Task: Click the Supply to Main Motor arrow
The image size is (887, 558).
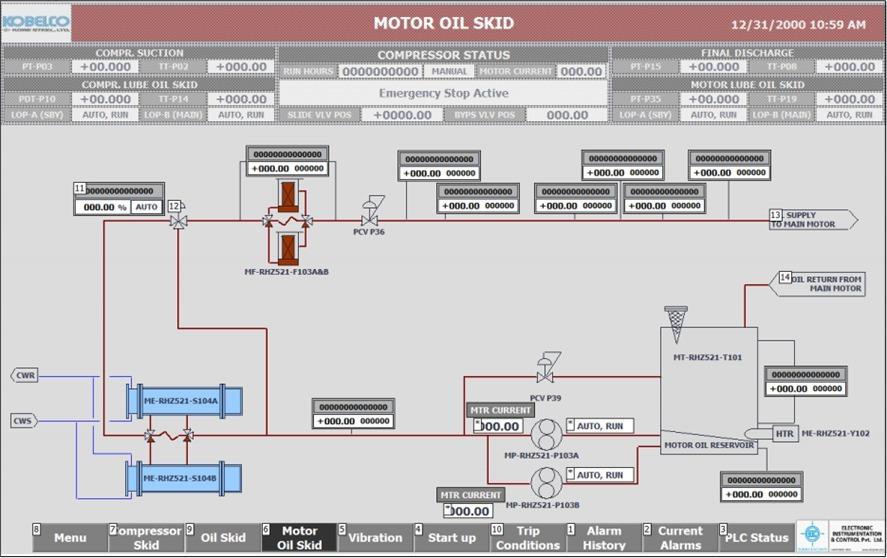Action: pyautogui.click(x=812, y=220)
